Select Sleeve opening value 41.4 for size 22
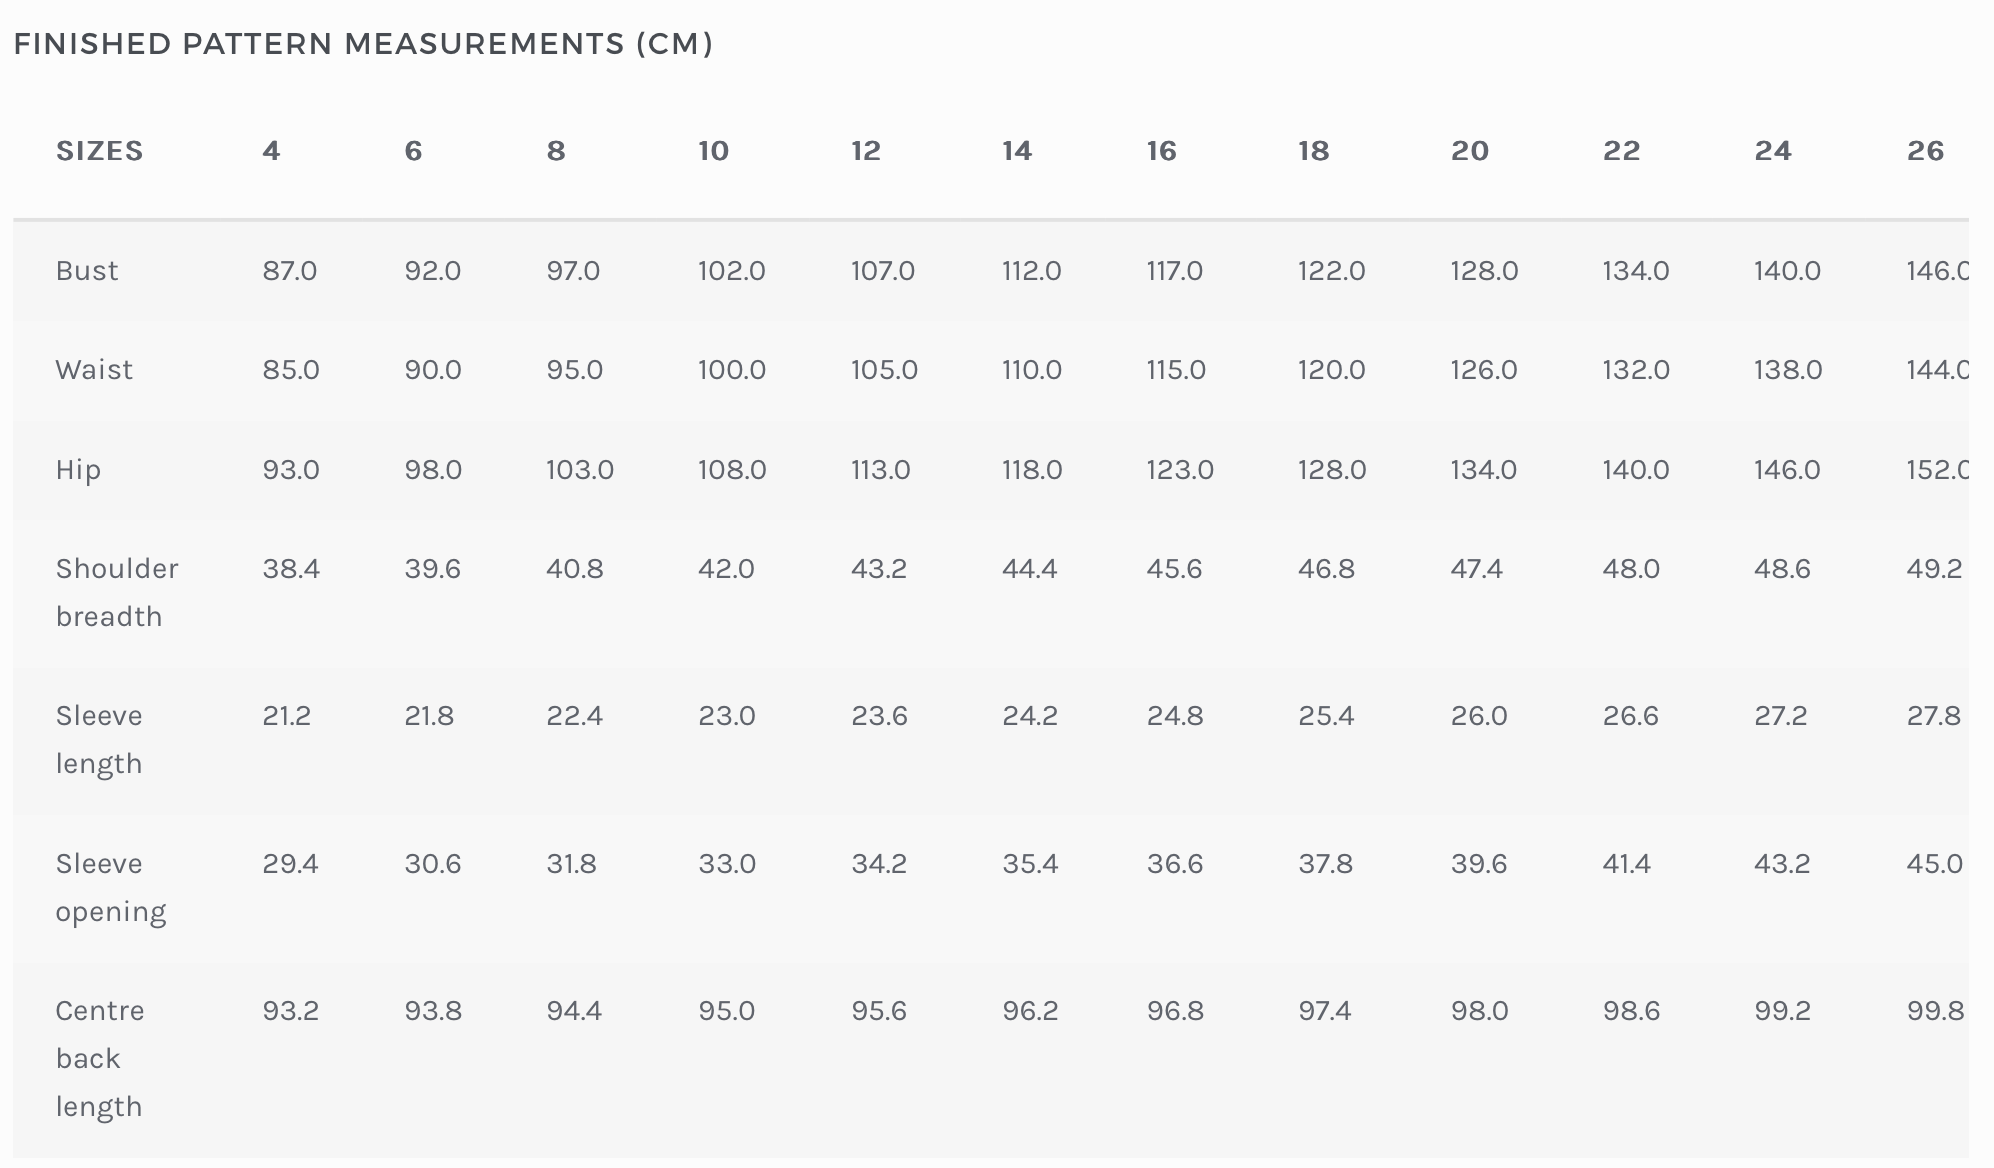Viewport: 1994px width, 1168px height. click(1626, 864)
